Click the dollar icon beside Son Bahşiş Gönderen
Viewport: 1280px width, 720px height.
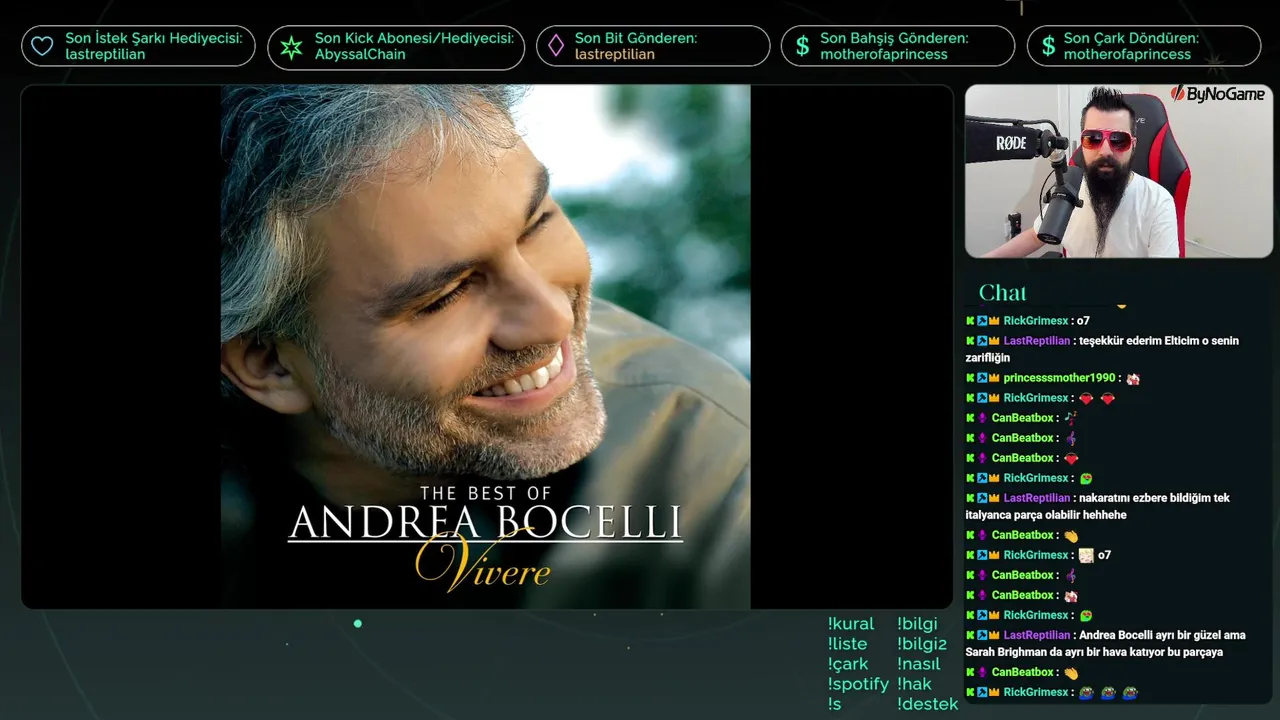click(x=802, y=46)
